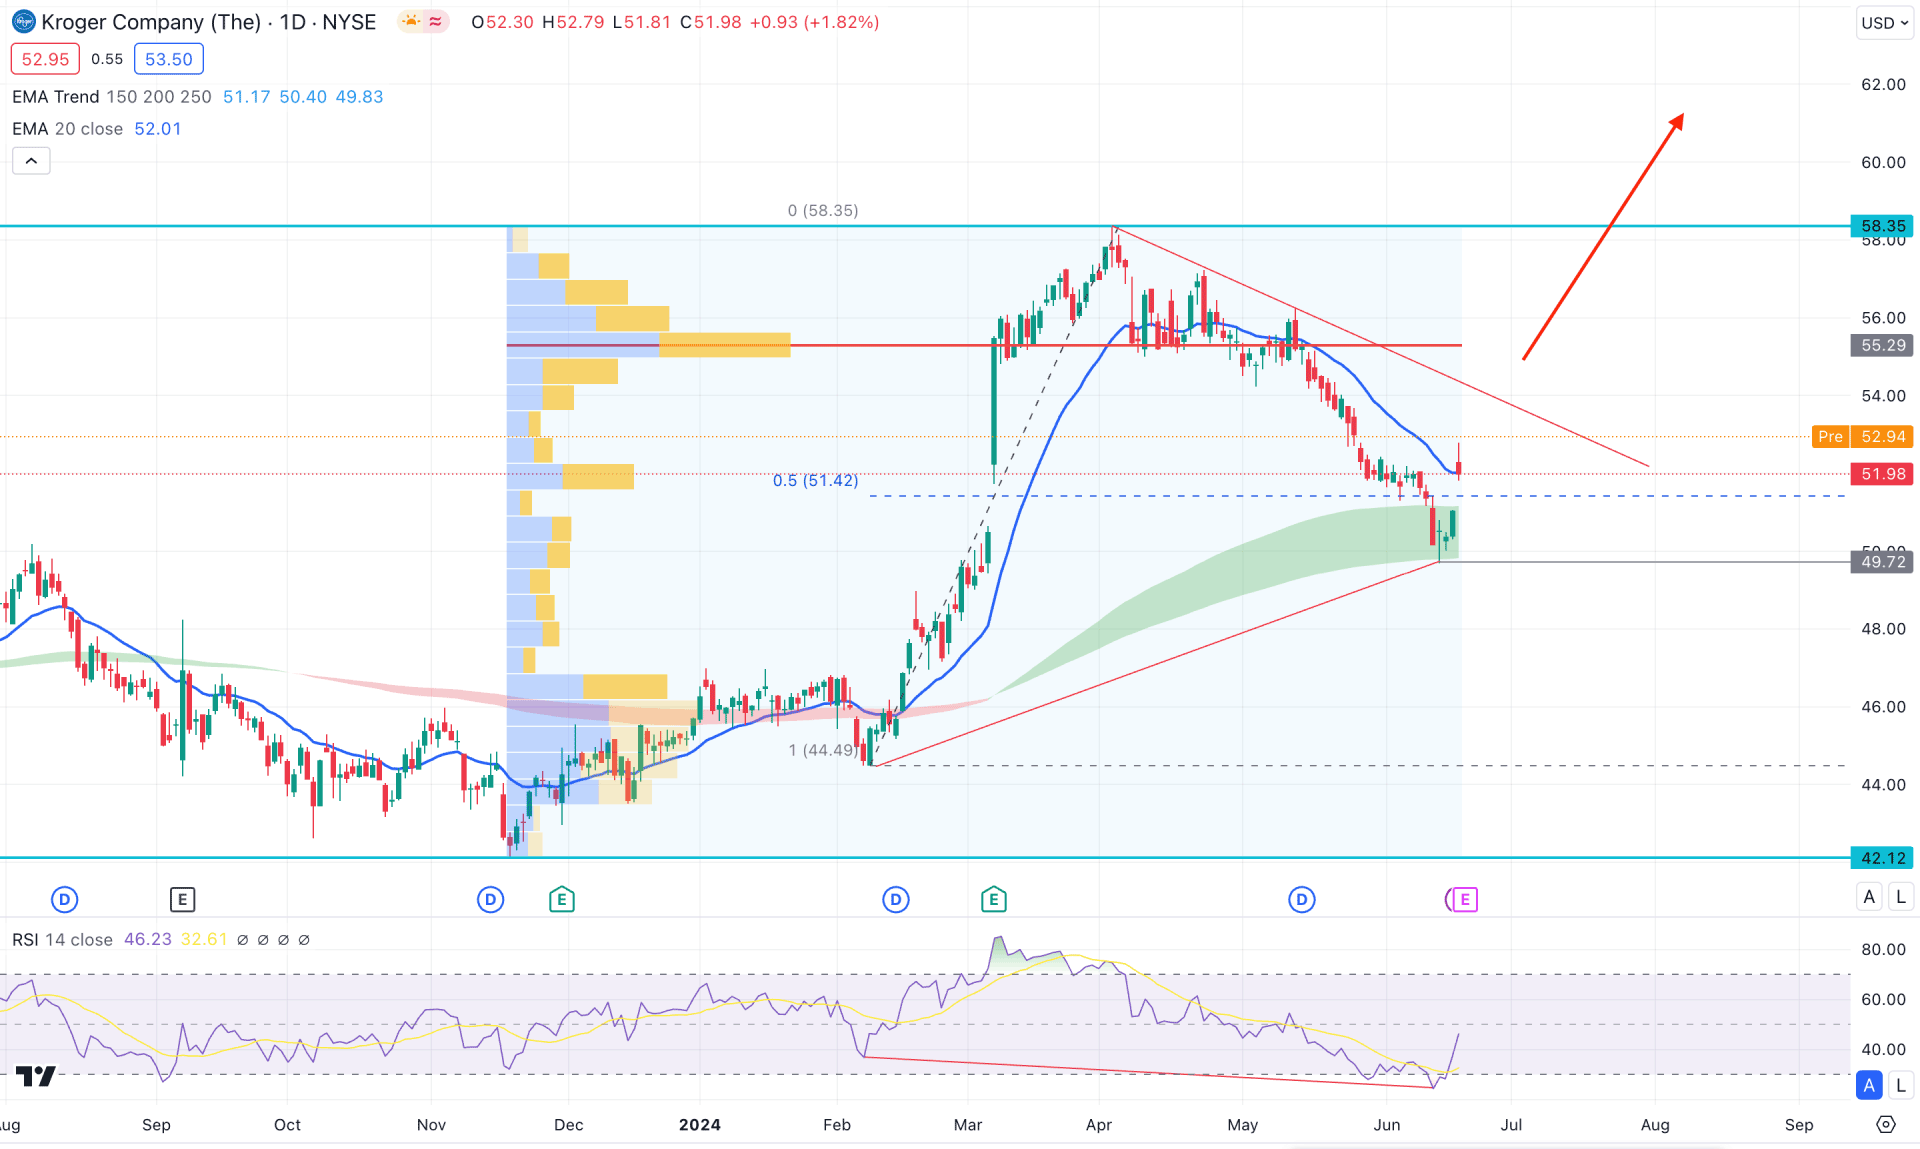The image size is (1920, 1149).
Task: Open the May dividend D marker
Action: click(1302, 900)
